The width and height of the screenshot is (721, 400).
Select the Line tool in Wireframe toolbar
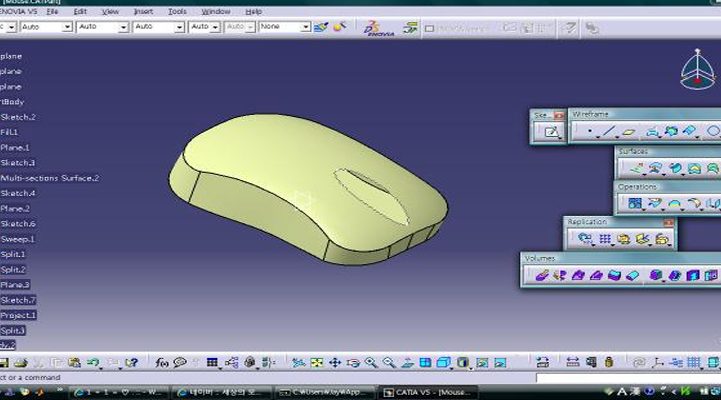coord(609,131)
